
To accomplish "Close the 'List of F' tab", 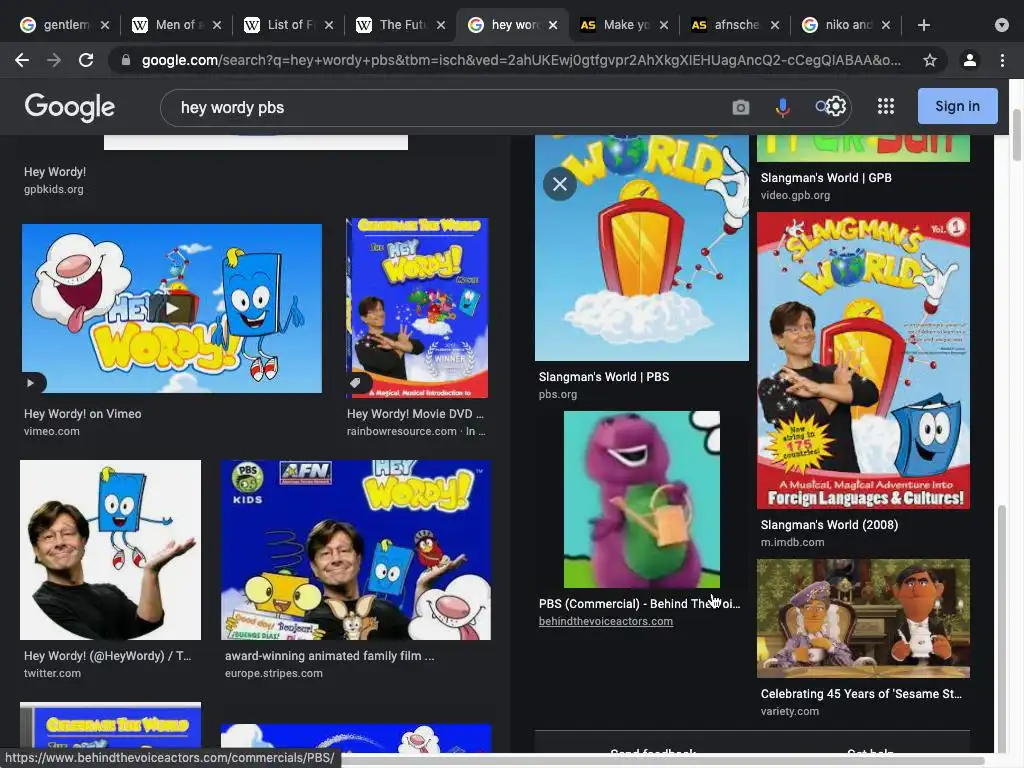I will click(x=329, y=25).
